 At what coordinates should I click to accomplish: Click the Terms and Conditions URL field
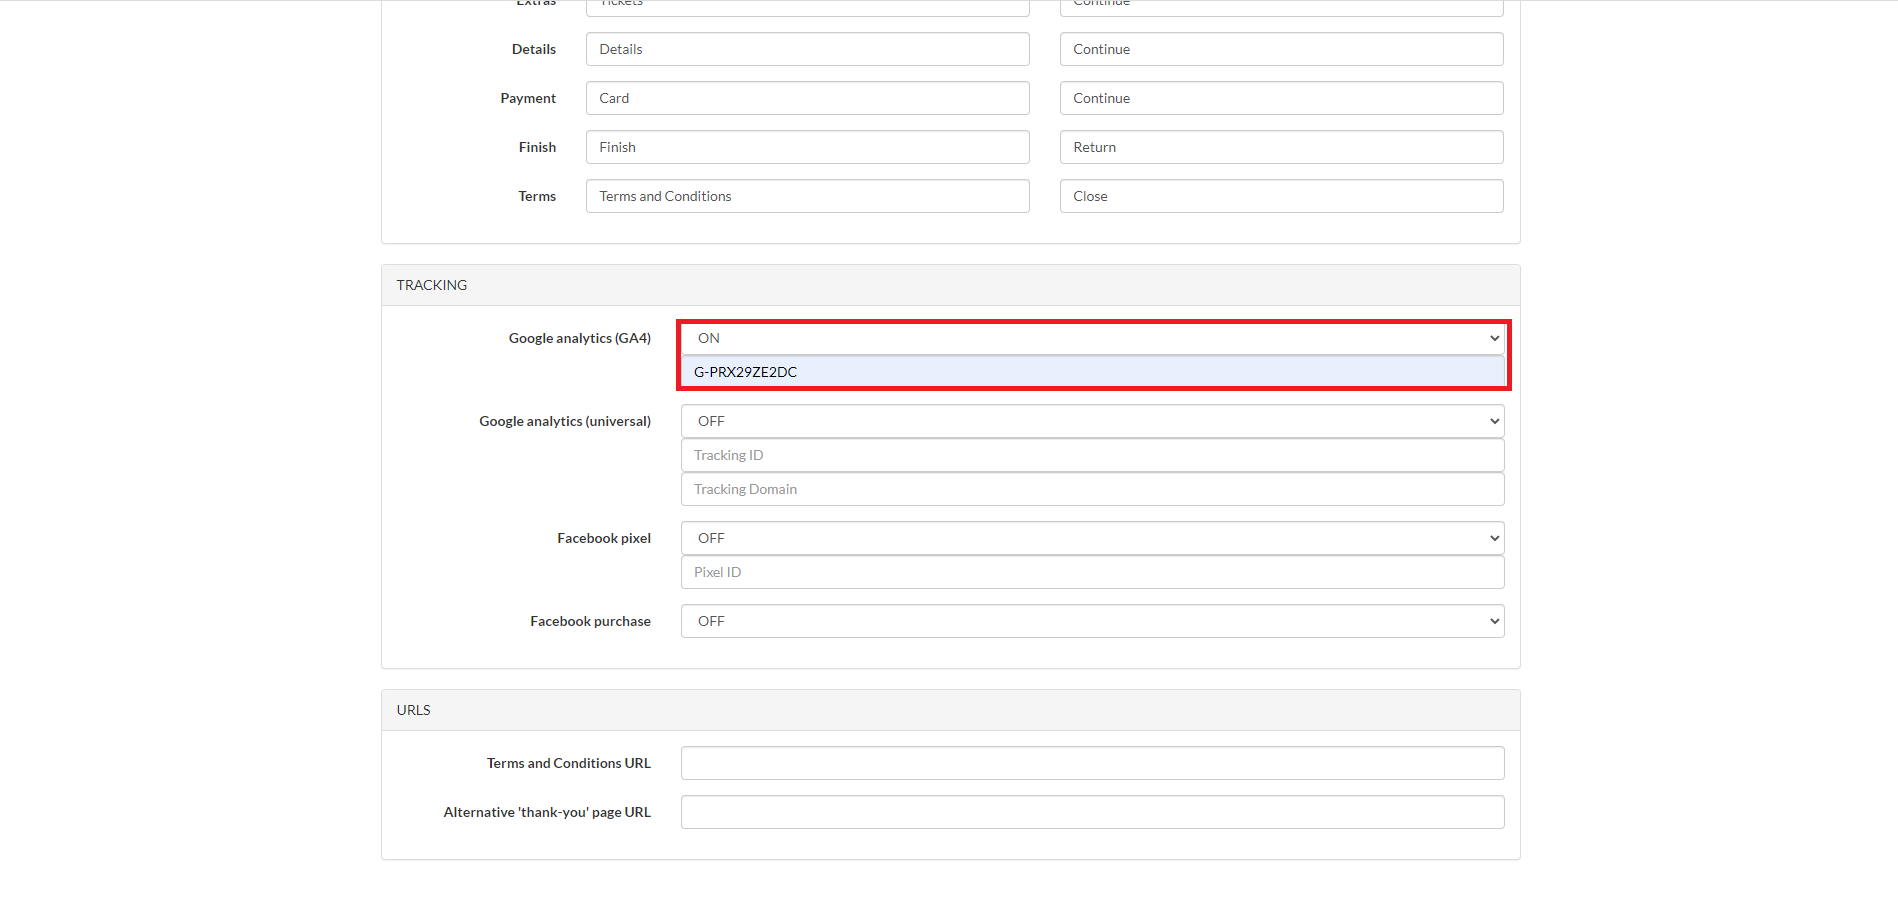1092,763
